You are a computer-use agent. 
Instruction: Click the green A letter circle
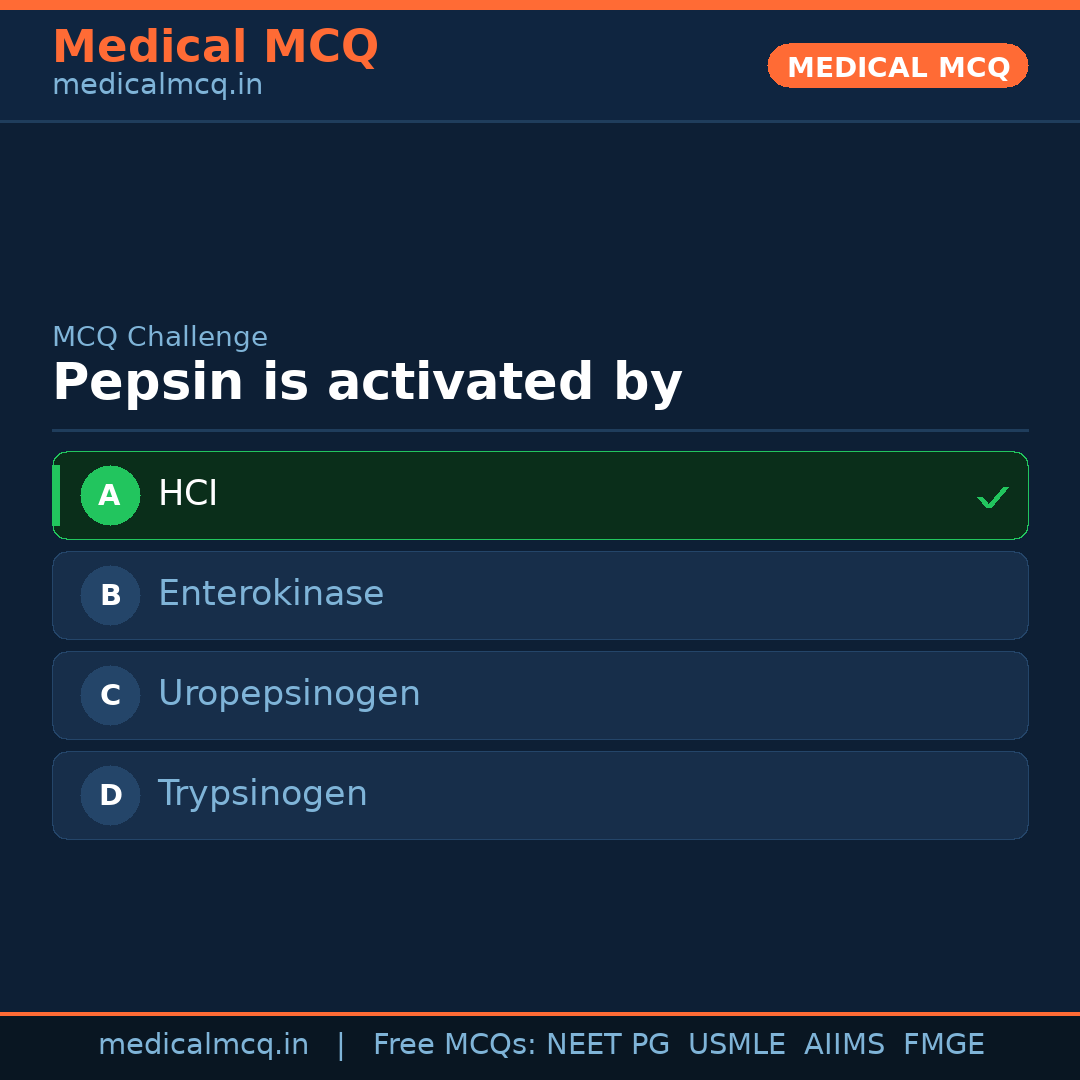(110, 495)
